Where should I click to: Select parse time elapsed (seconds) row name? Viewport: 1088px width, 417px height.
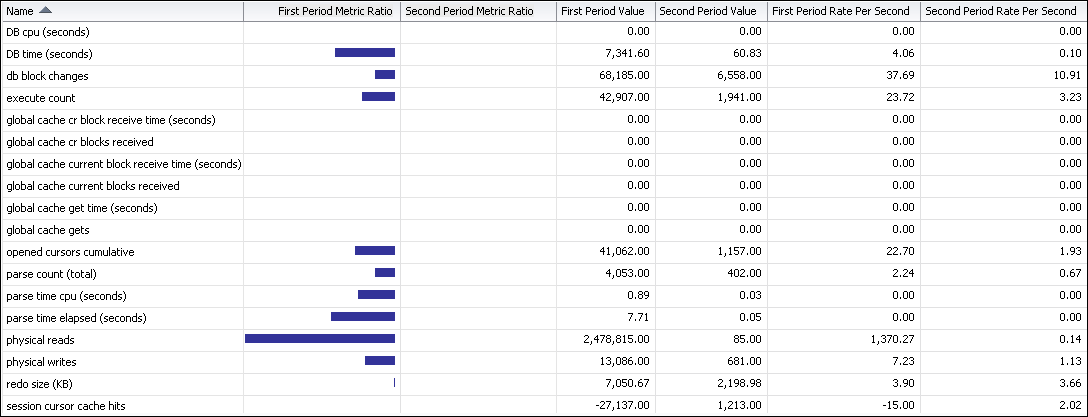[76, 318]
